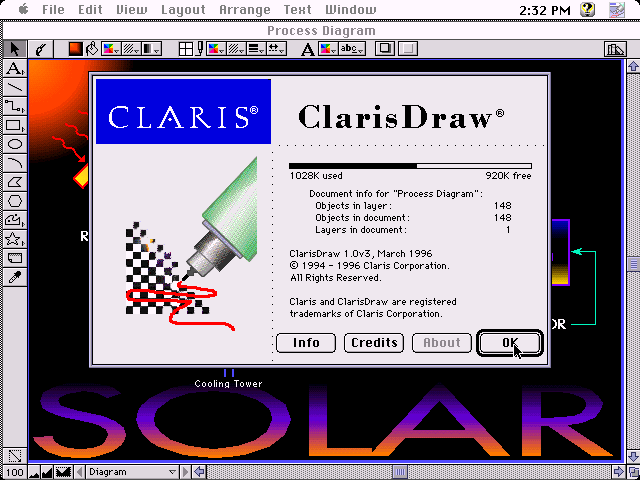This screenshot has height=480, width=640.
Task: Click OK to close the about dialog
Action: point(510,343)
